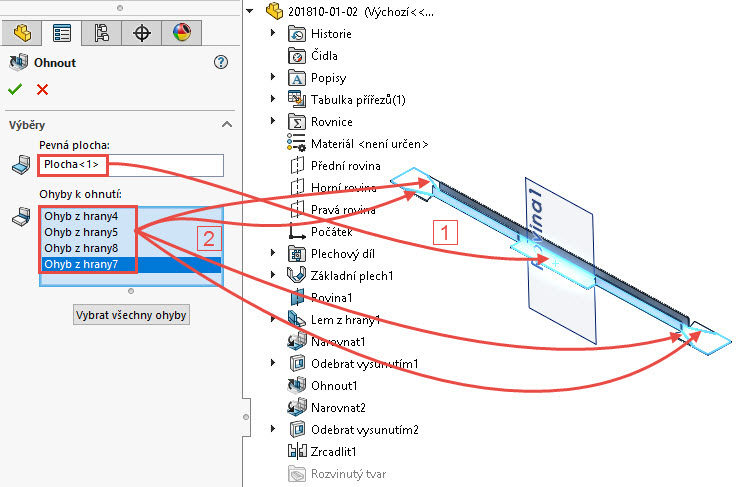The width and height of the screenshot is (750, 487).
Task: Expand the Rovnice node
Action: [x=273, y=121]
